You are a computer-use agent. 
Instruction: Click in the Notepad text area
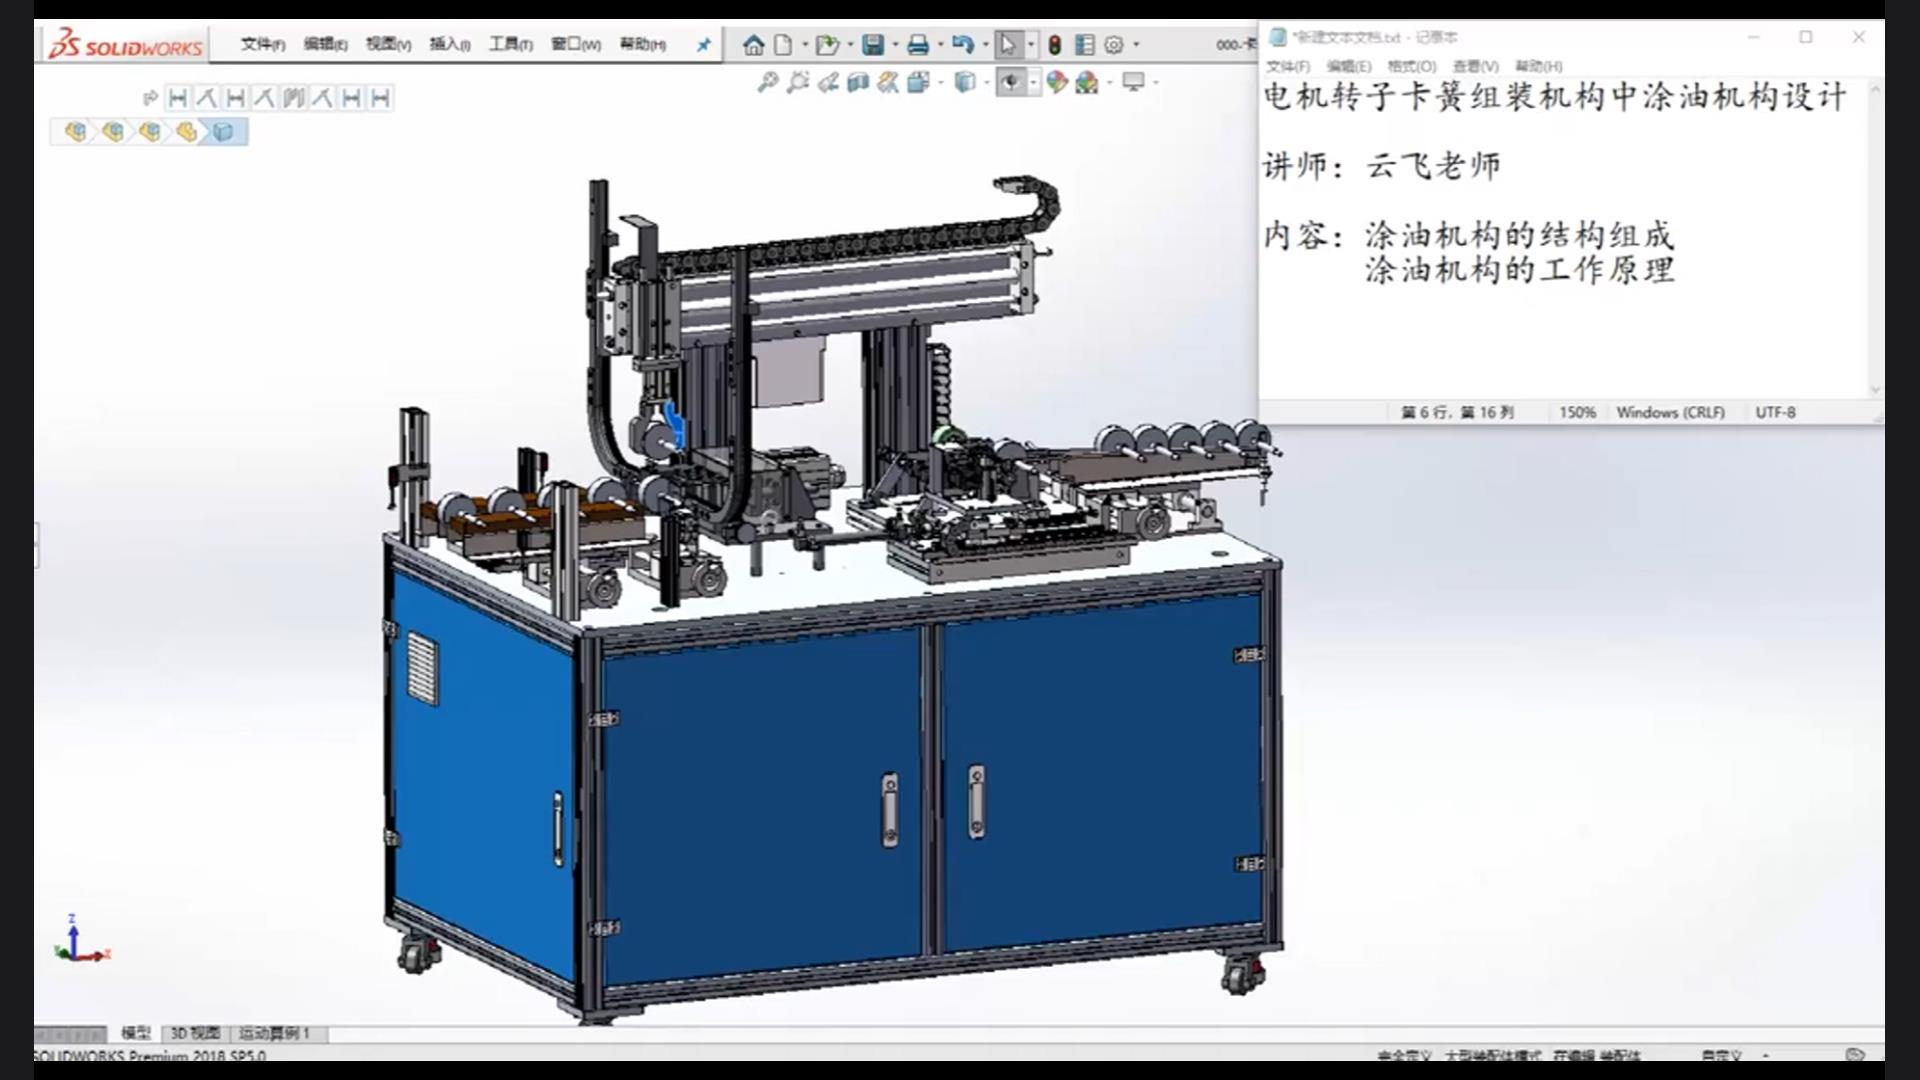pos(1560,340)
